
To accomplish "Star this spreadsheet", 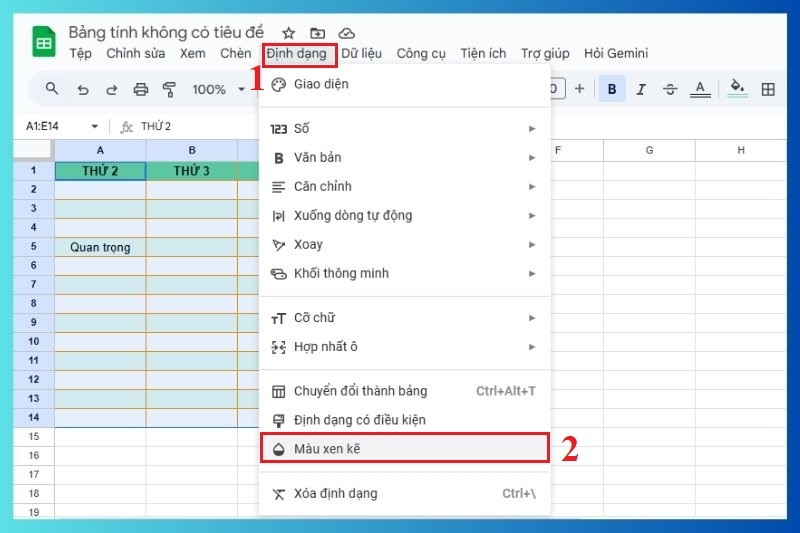I will [289, 33].
